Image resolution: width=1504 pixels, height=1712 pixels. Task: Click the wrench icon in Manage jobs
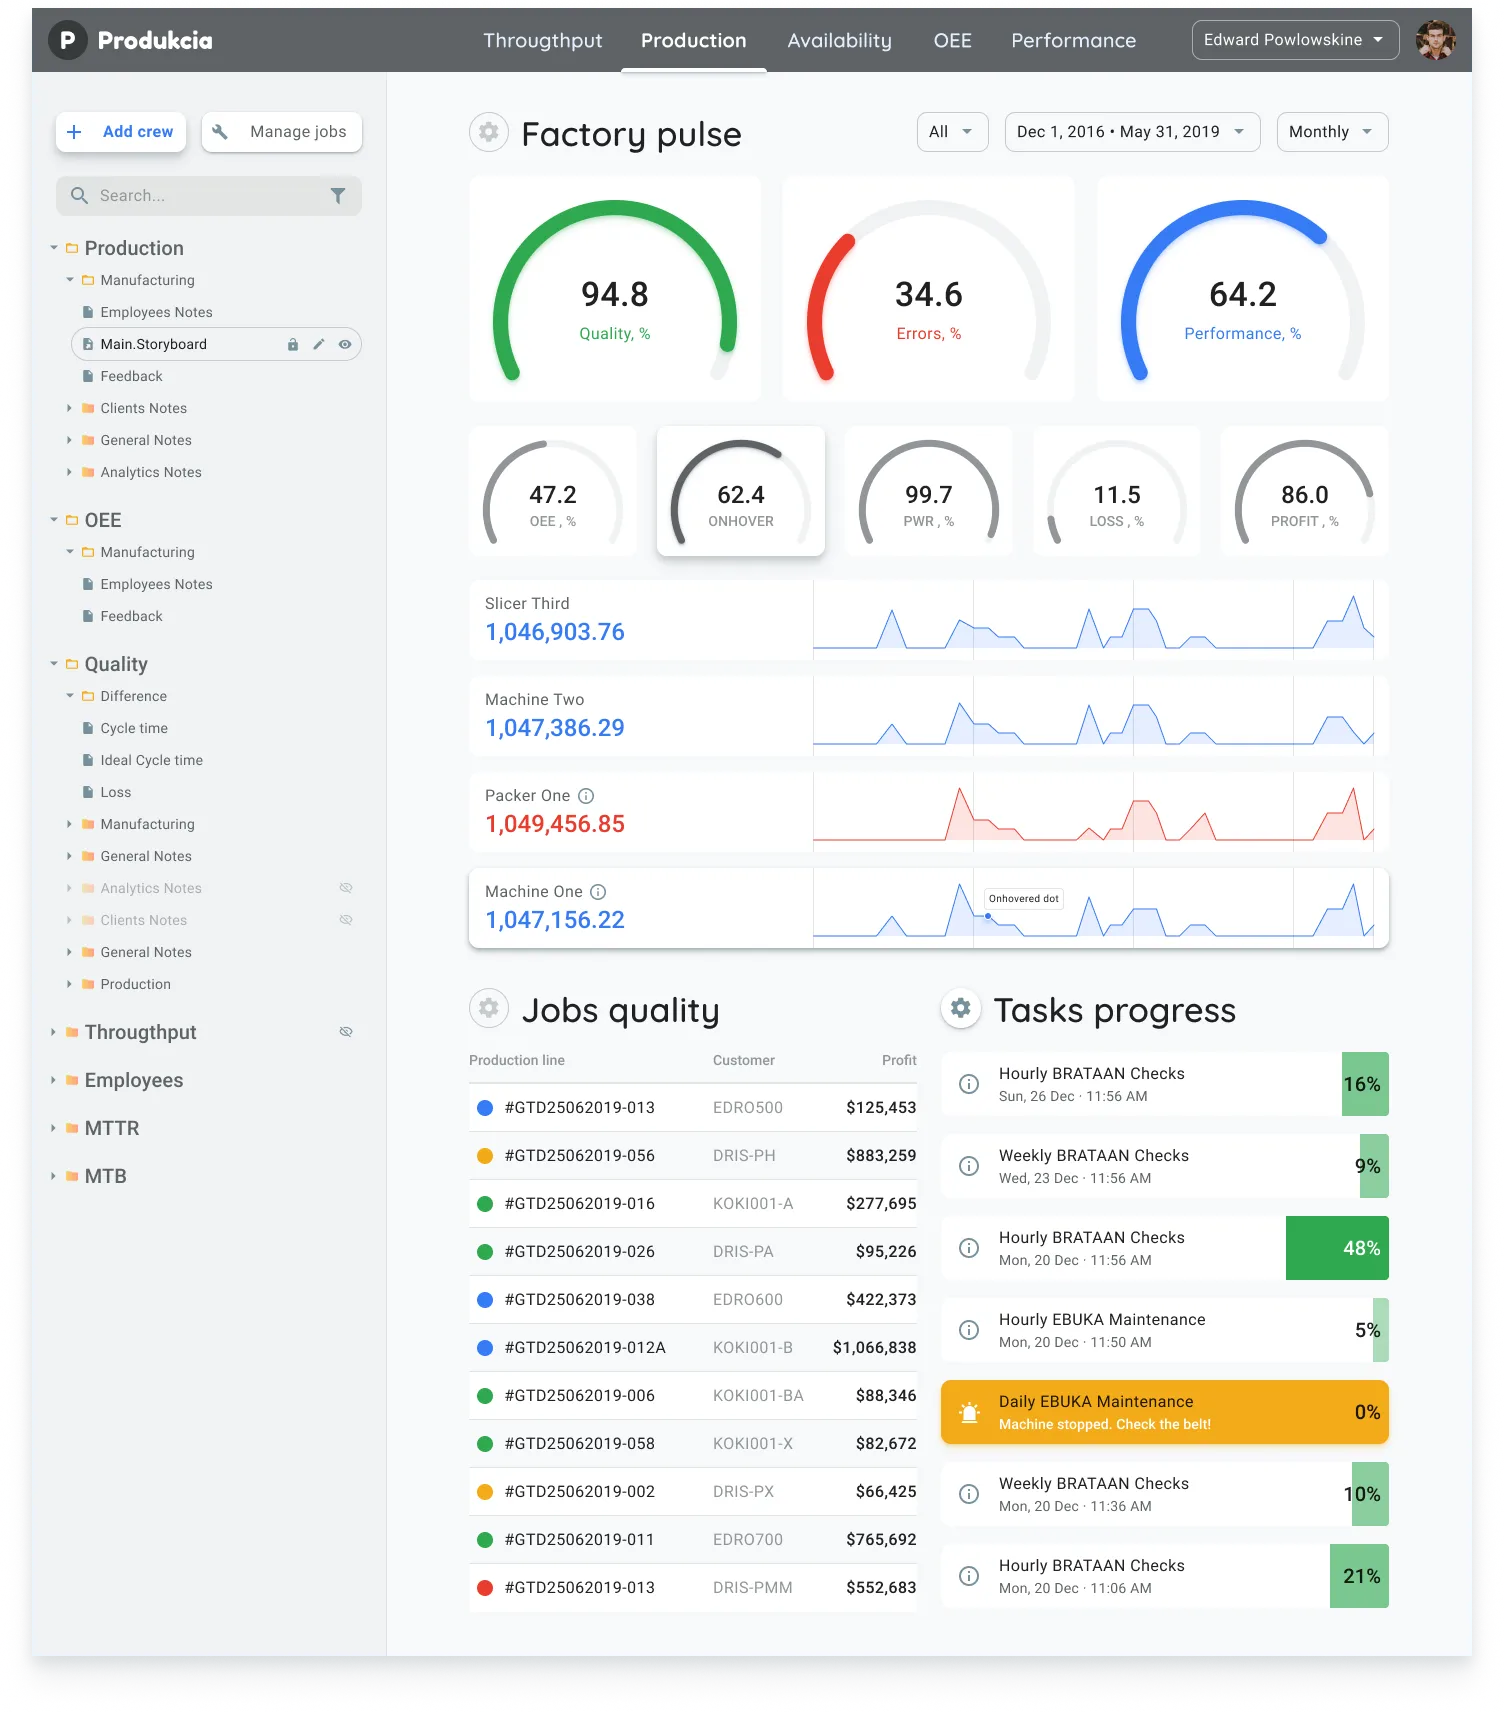[220, 132]
